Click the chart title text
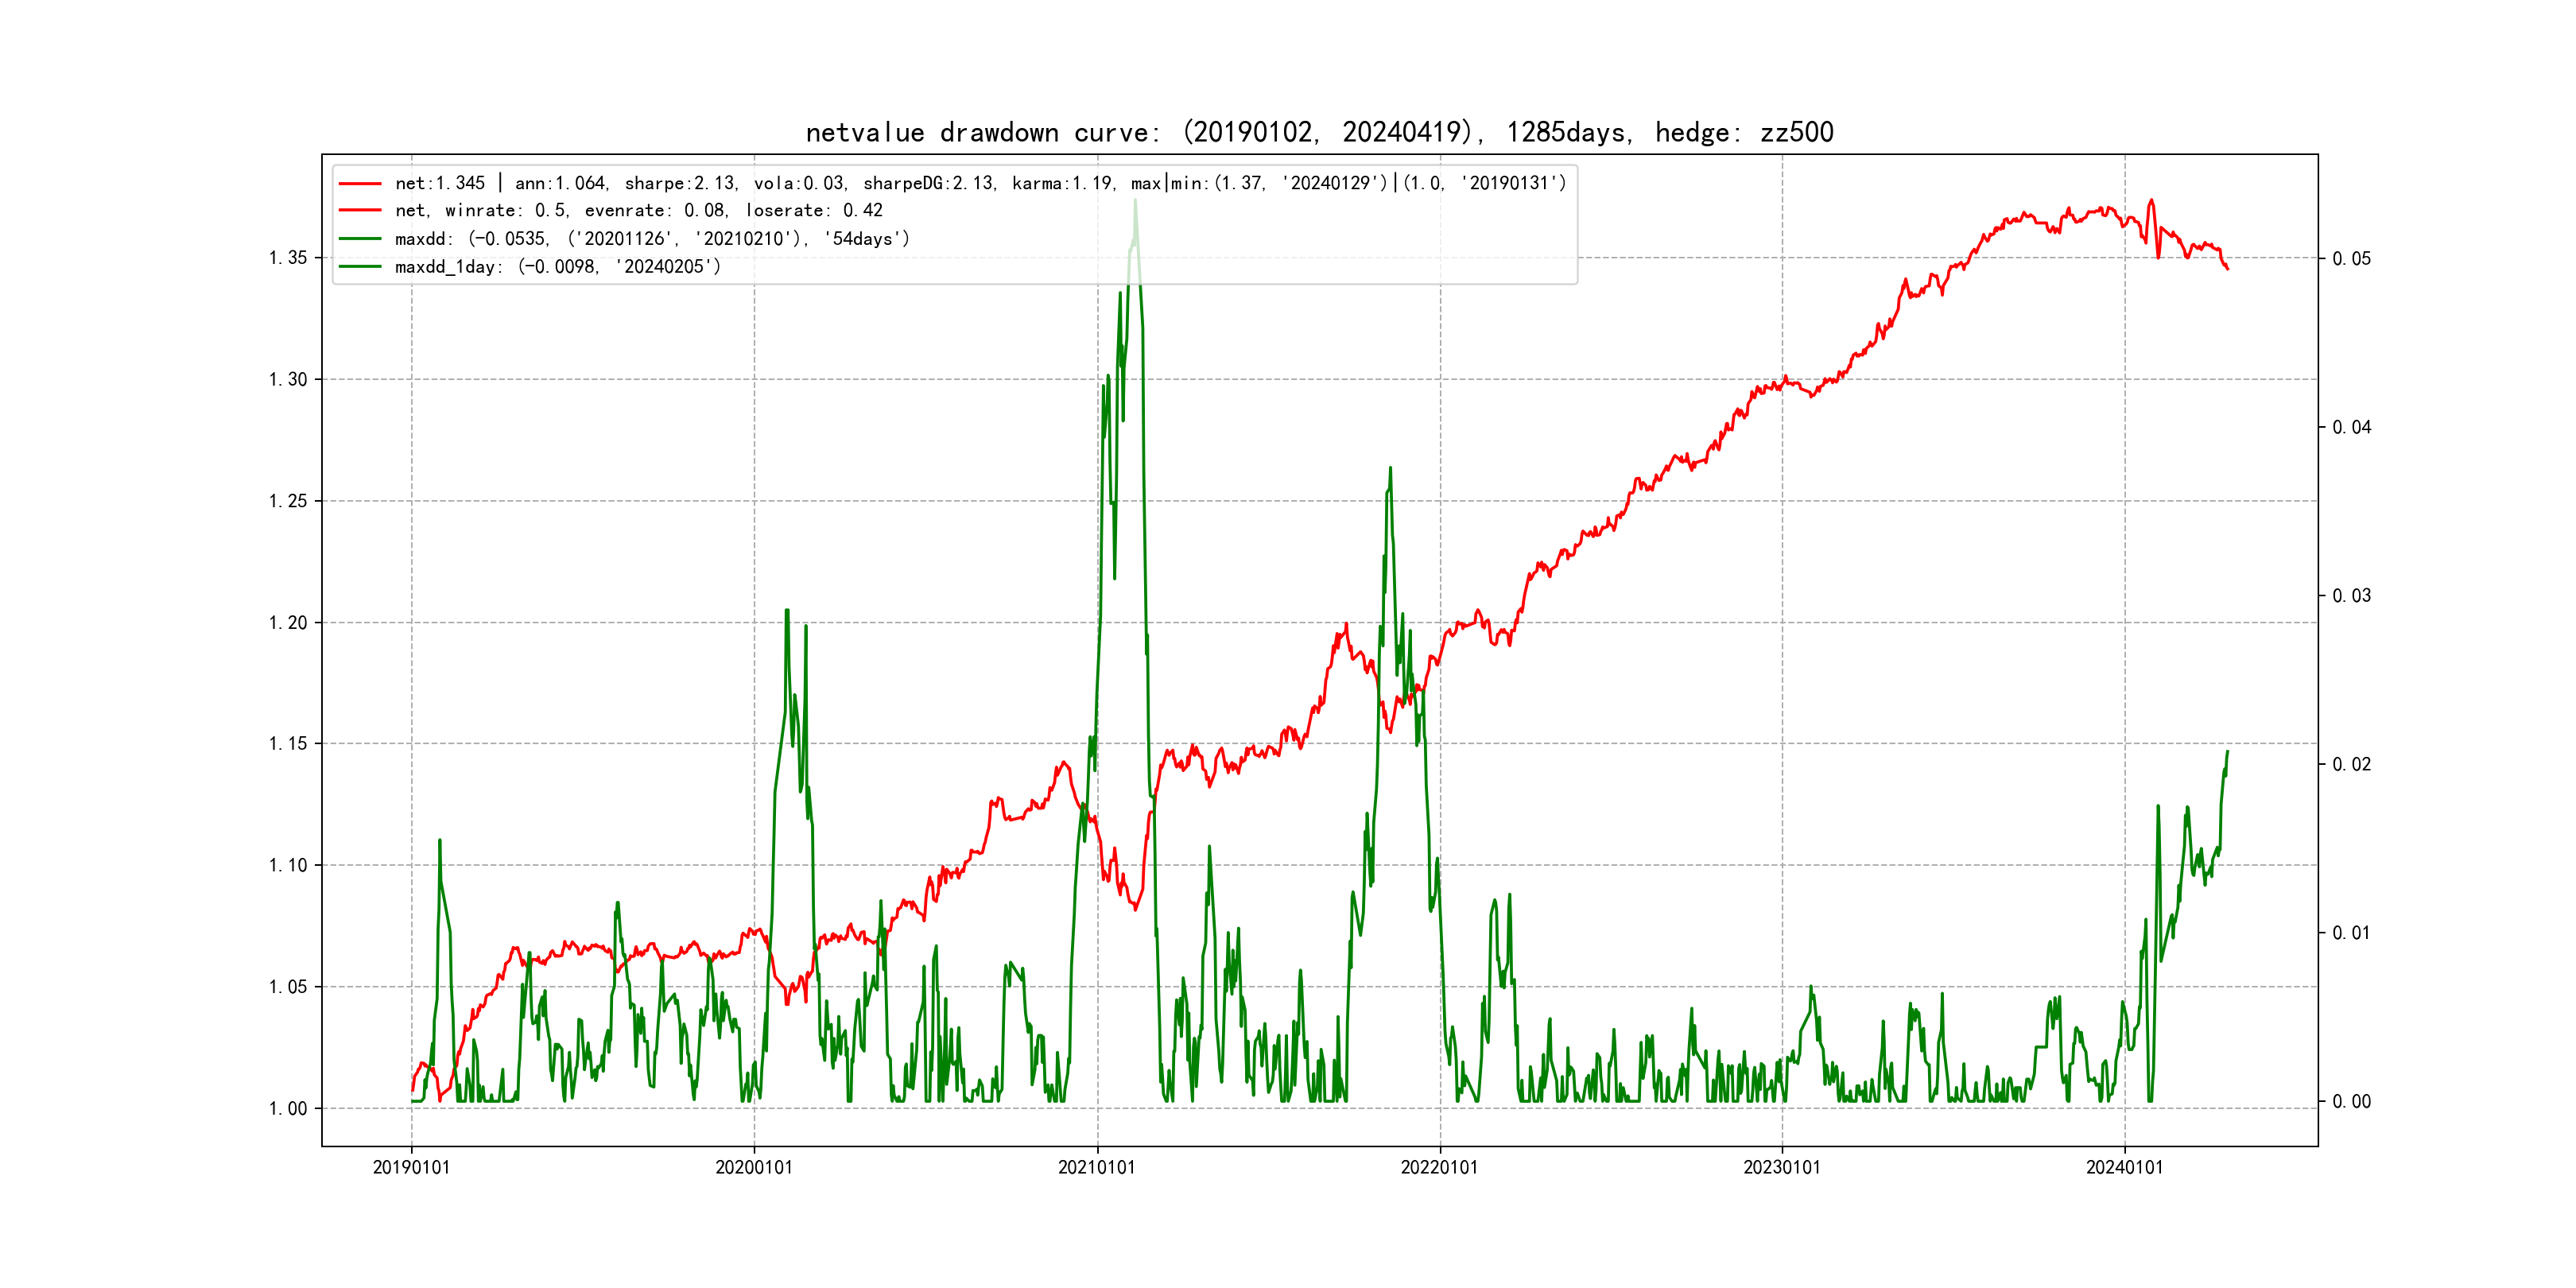Screen dimensions: 2576x1288 pos(1319,132)
